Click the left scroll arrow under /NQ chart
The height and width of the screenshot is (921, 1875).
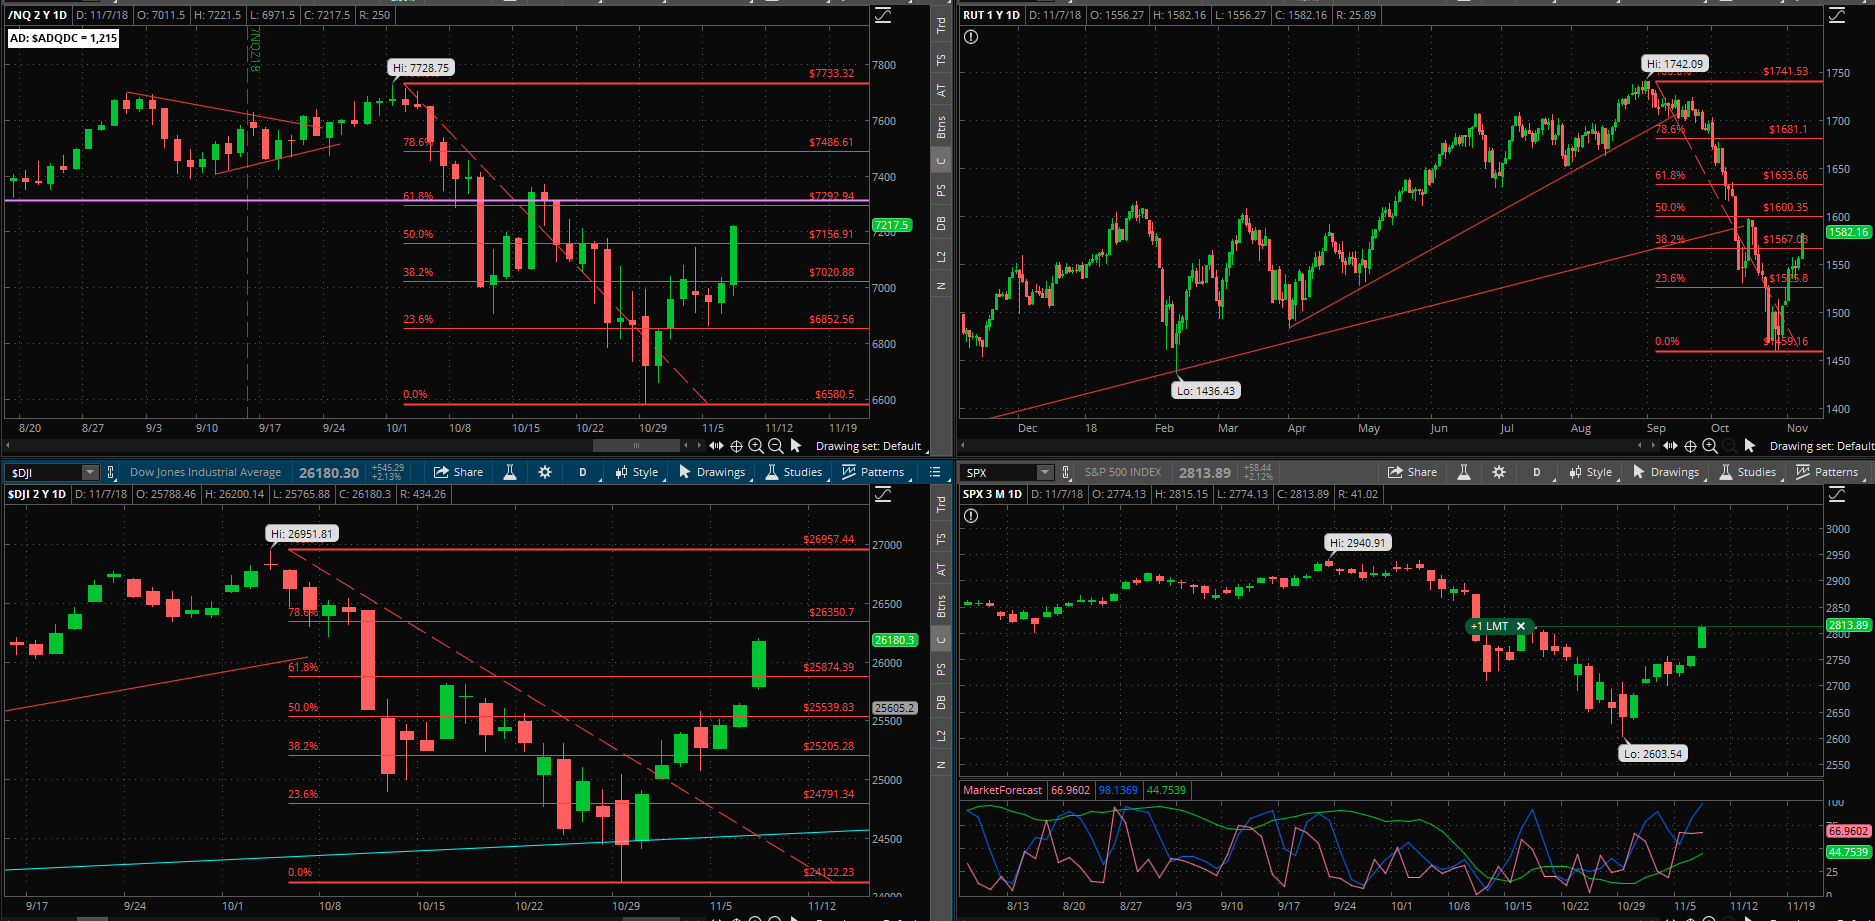pyautogui.click(x=8, y=446)
